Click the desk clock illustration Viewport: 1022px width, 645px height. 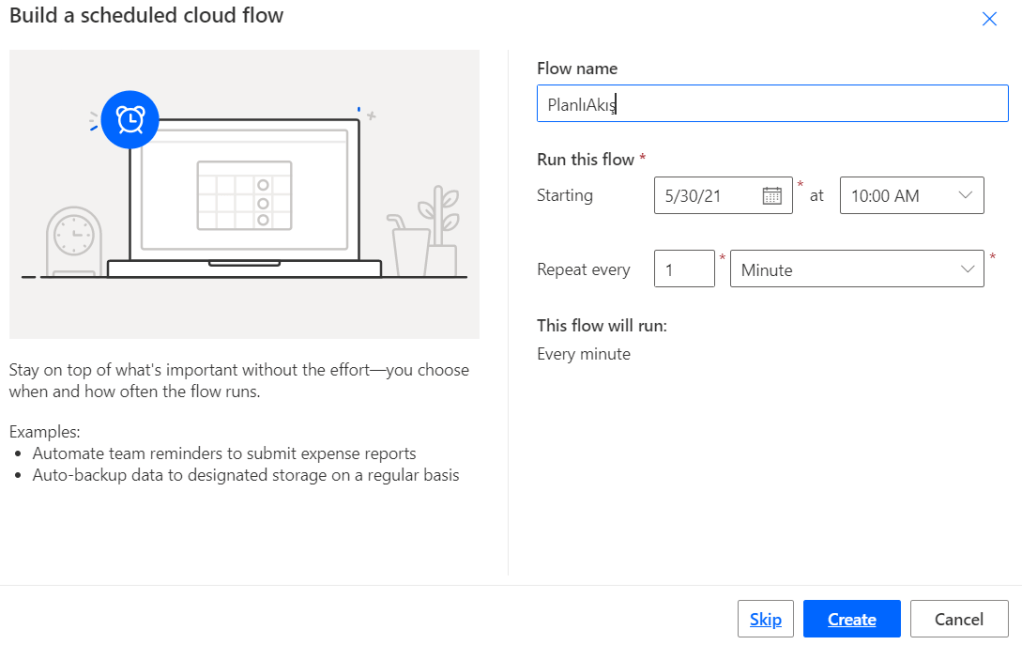[73, 241]
